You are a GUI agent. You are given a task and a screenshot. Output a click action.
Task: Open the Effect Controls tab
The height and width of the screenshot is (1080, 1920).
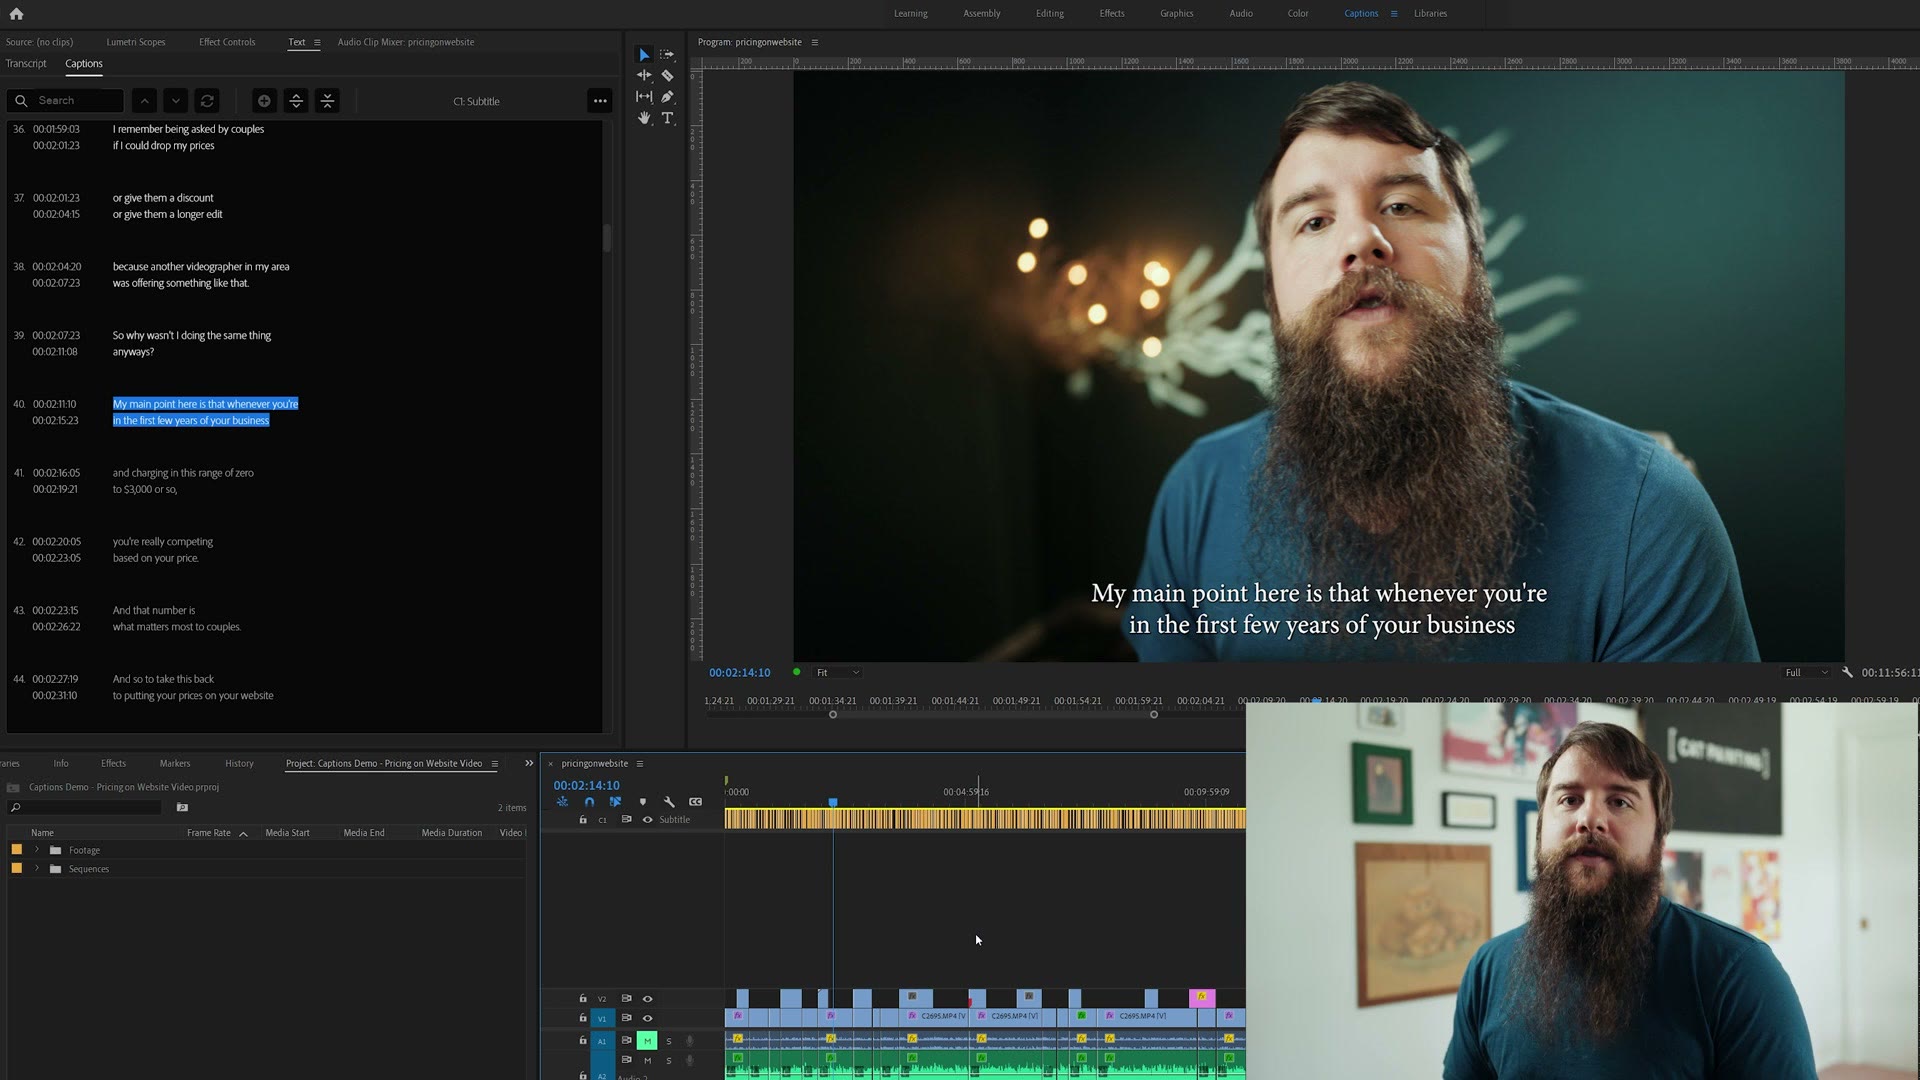click(x=227, y=42)
